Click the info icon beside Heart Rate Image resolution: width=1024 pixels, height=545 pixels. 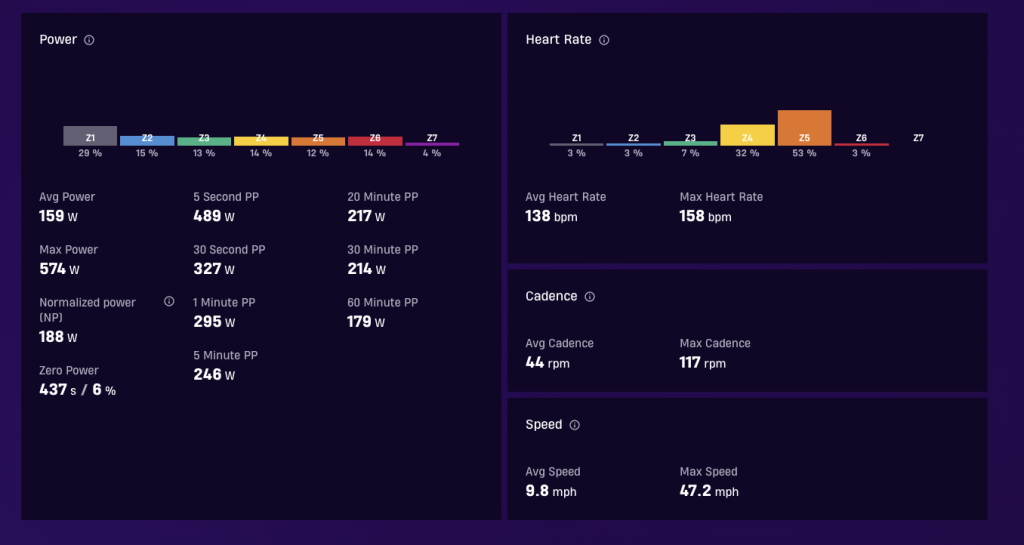pos(604,40)
